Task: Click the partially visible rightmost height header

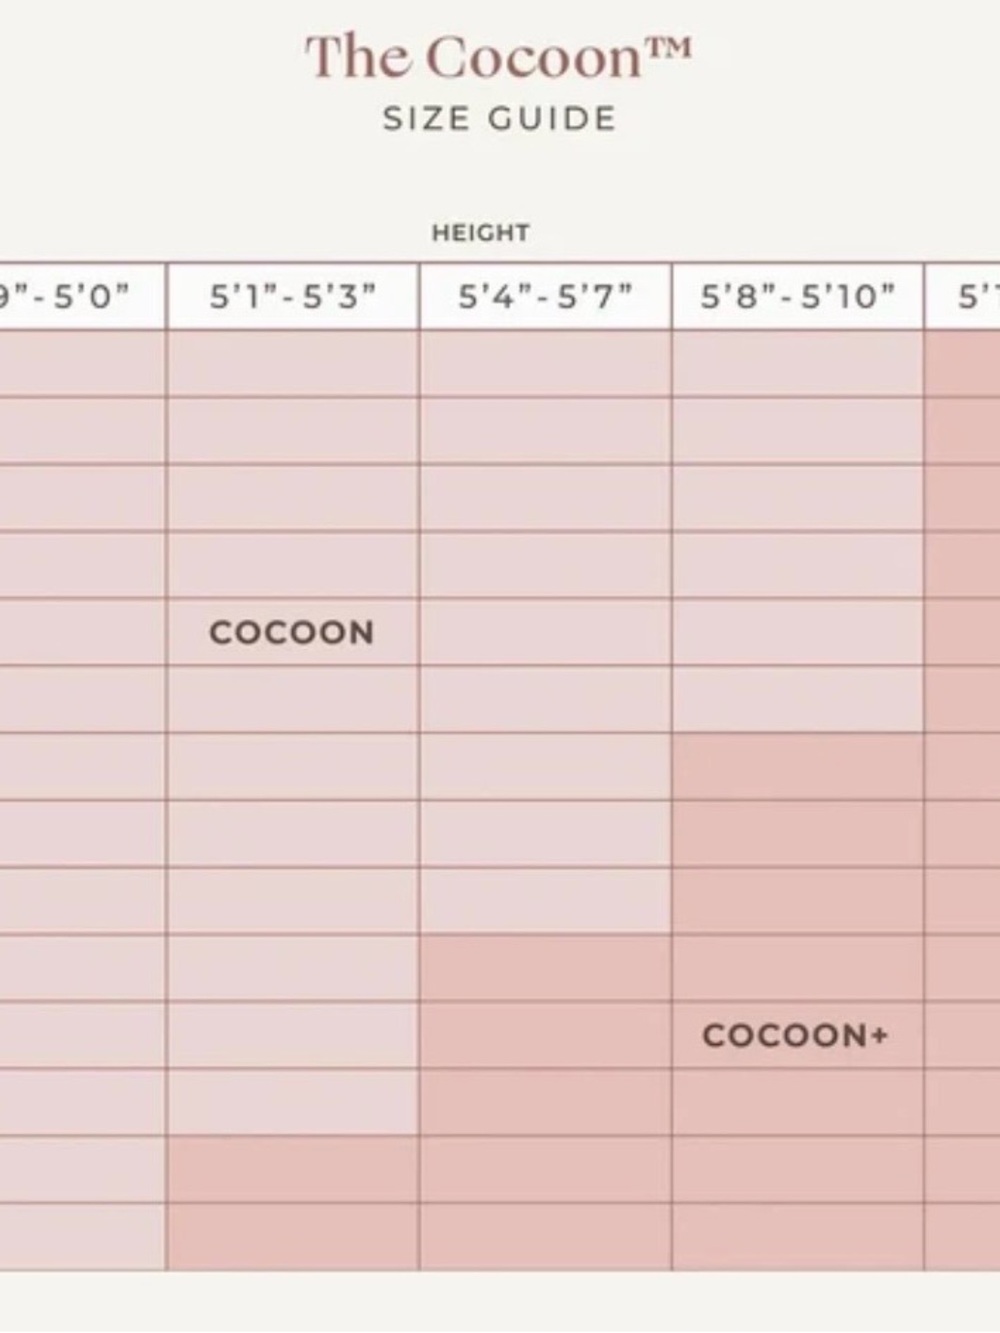Action: [962, 297]
